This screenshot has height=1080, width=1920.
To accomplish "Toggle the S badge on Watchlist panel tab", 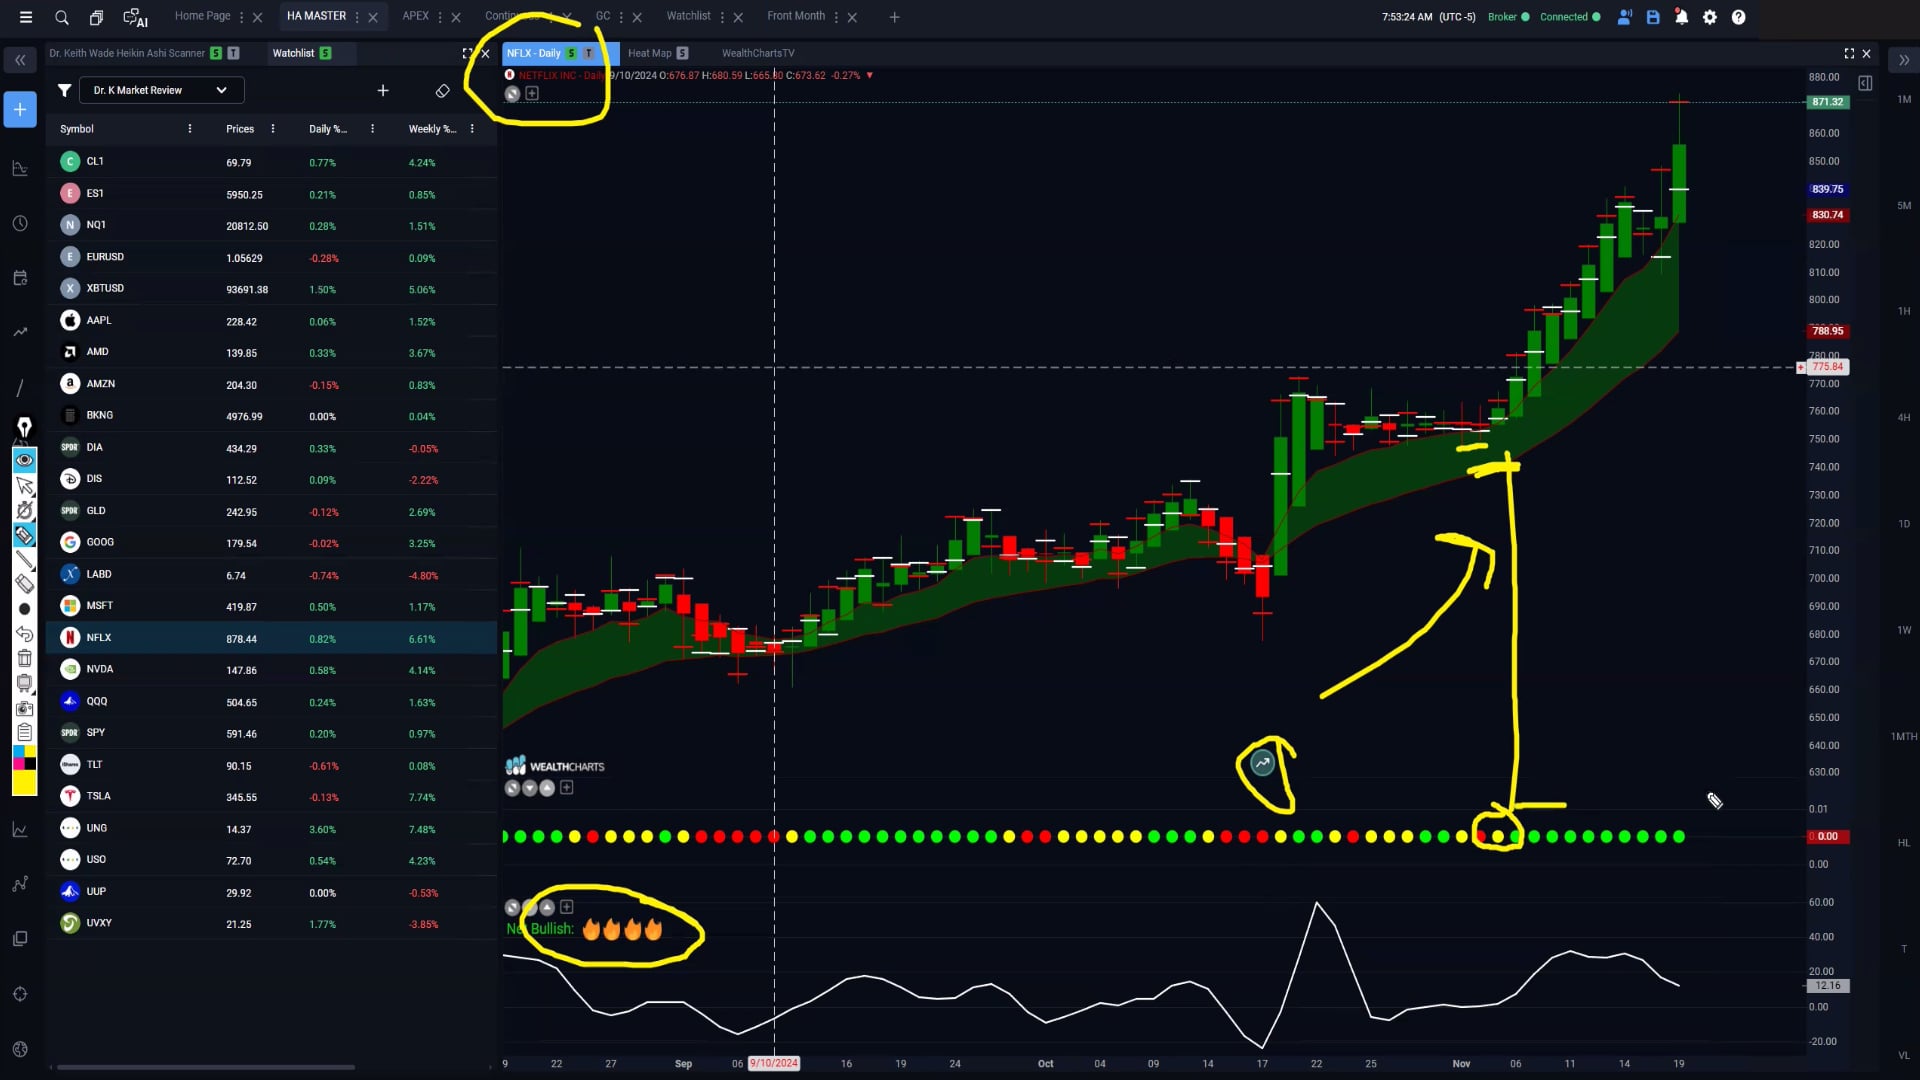I will click(x=325, y=53).
